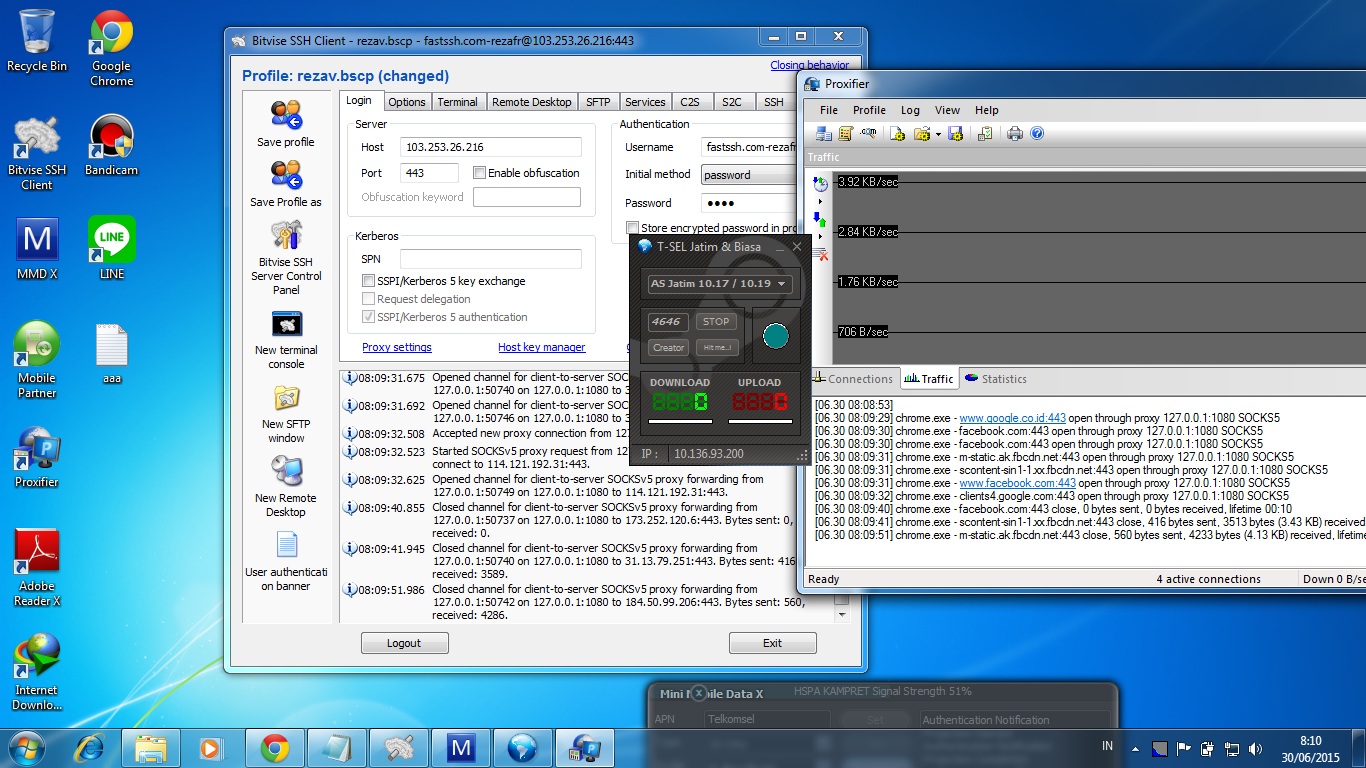Click the Proxifier print toolbar icon
The width and height of the screenshot is (1366, 768).
coord(1015,134)
